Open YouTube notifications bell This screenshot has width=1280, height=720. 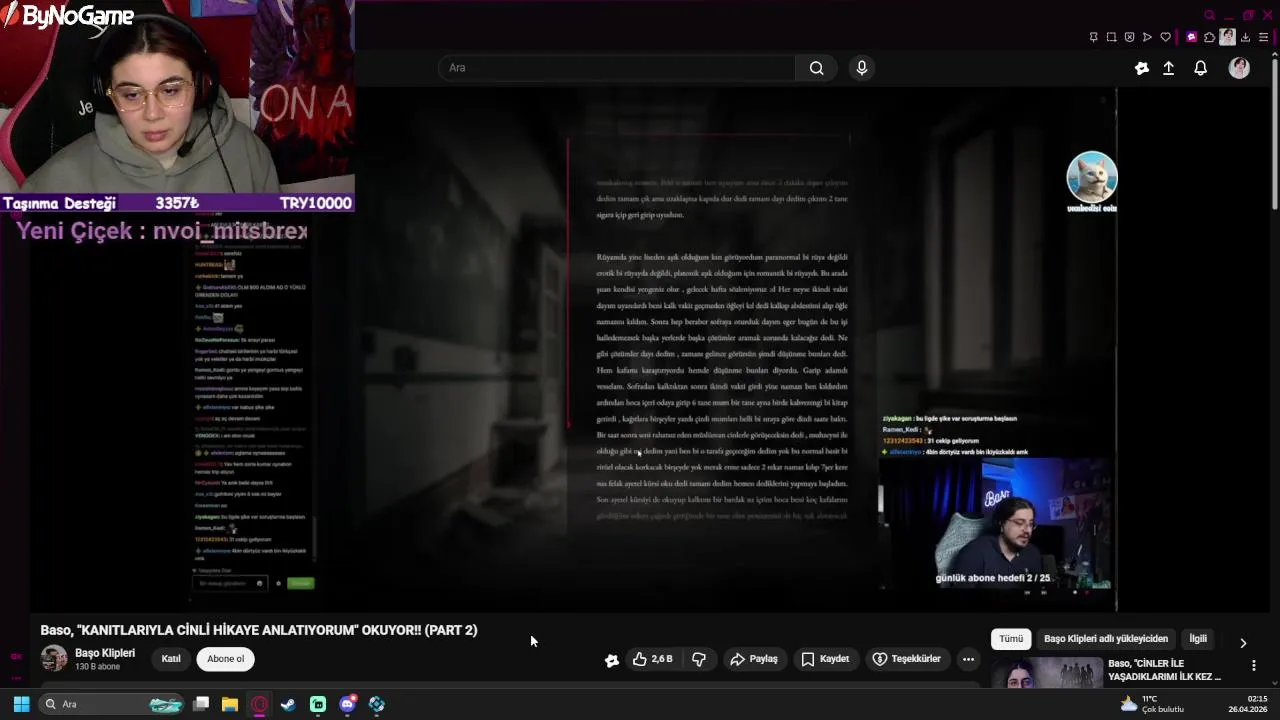1201,68
